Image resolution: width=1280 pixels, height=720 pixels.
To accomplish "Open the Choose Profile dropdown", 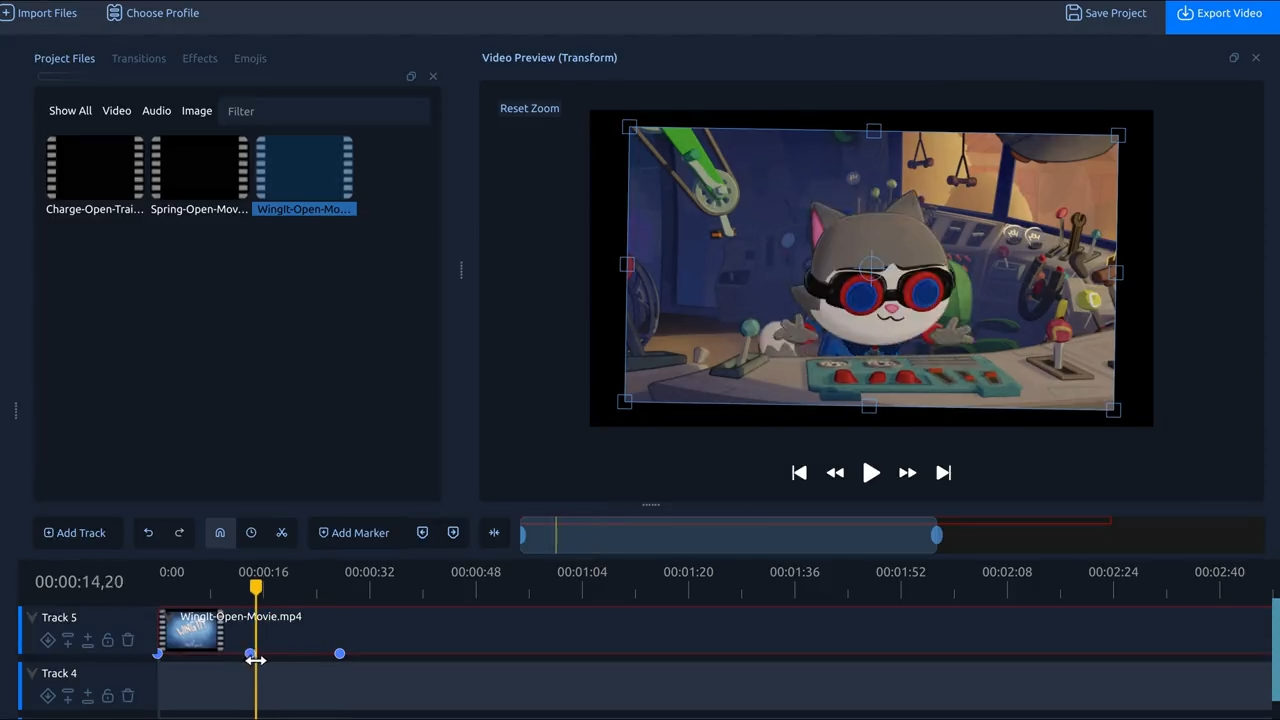I will 152,13.
